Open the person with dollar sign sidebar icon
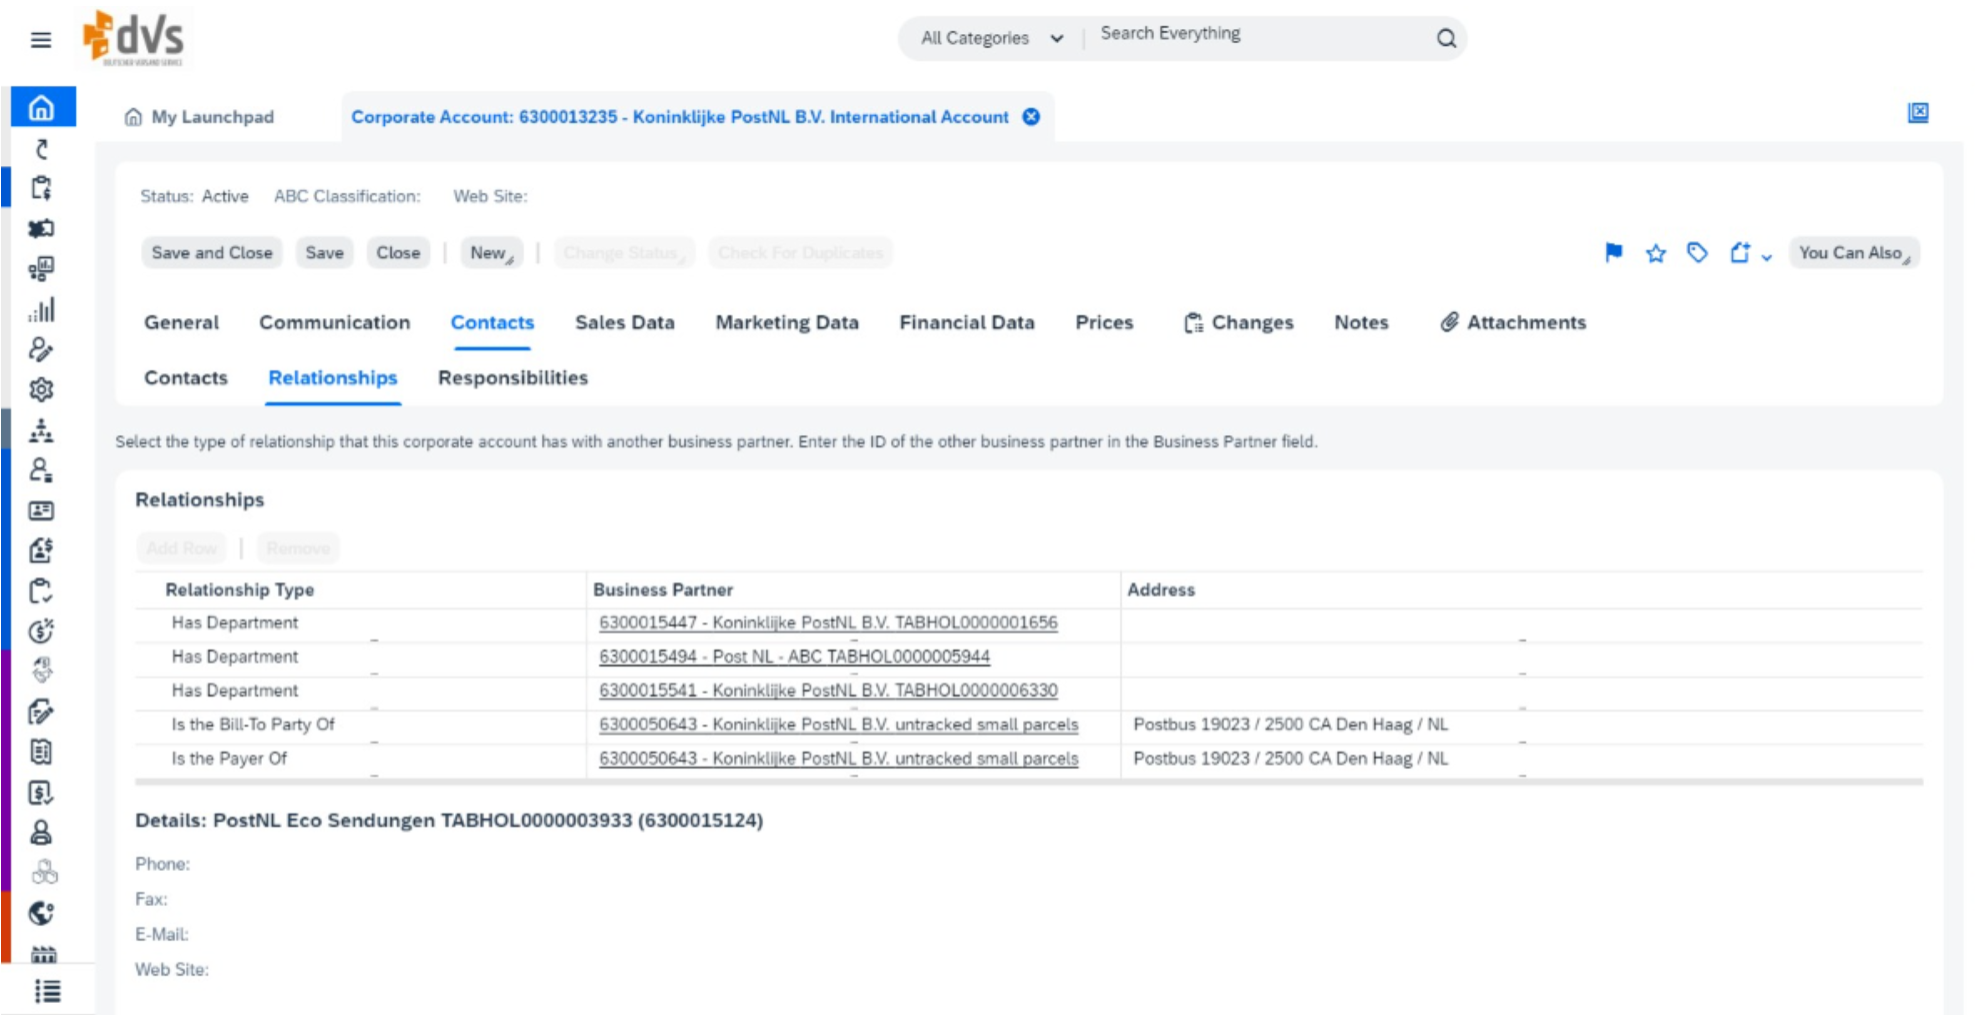The width and height of the screenshot is (1975, 1015). tap(42, 550)
